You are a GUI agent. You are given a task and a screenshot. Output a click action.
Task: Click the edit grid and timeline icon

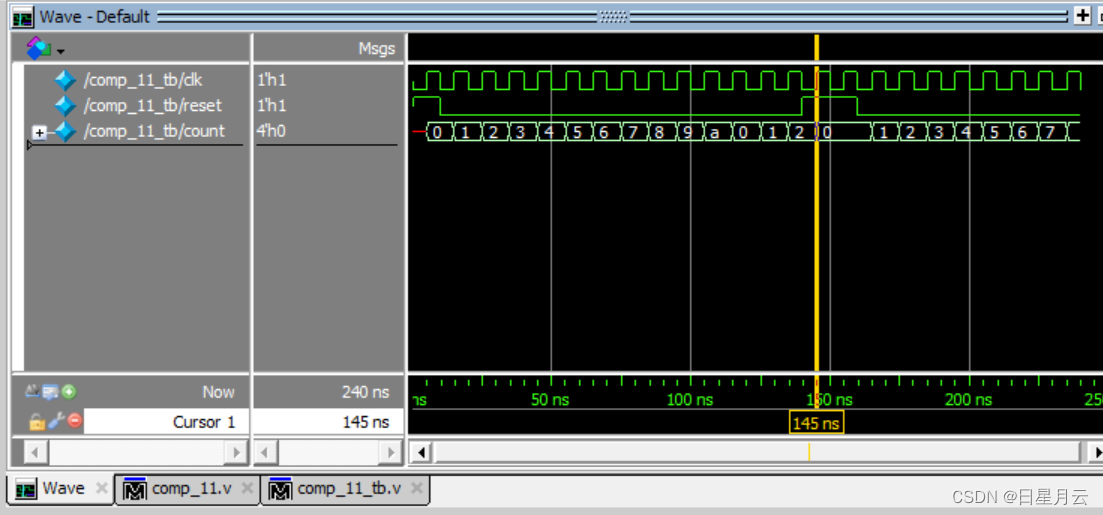coord(51,391)
